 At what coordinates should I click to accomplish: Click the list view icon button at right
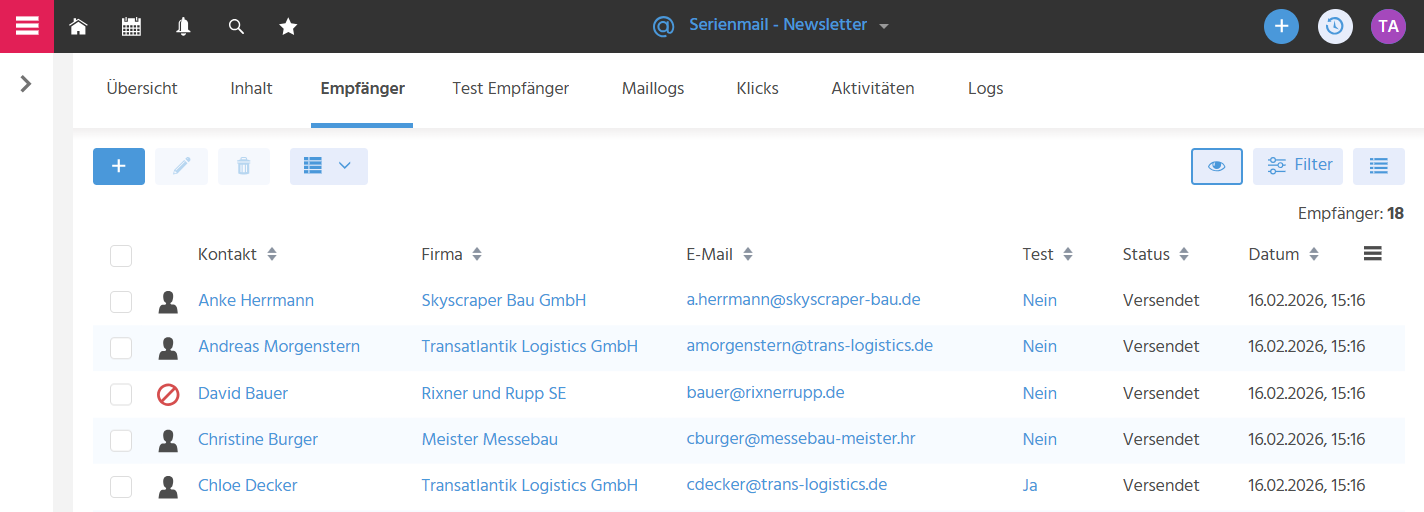[x=1379, y=166]
